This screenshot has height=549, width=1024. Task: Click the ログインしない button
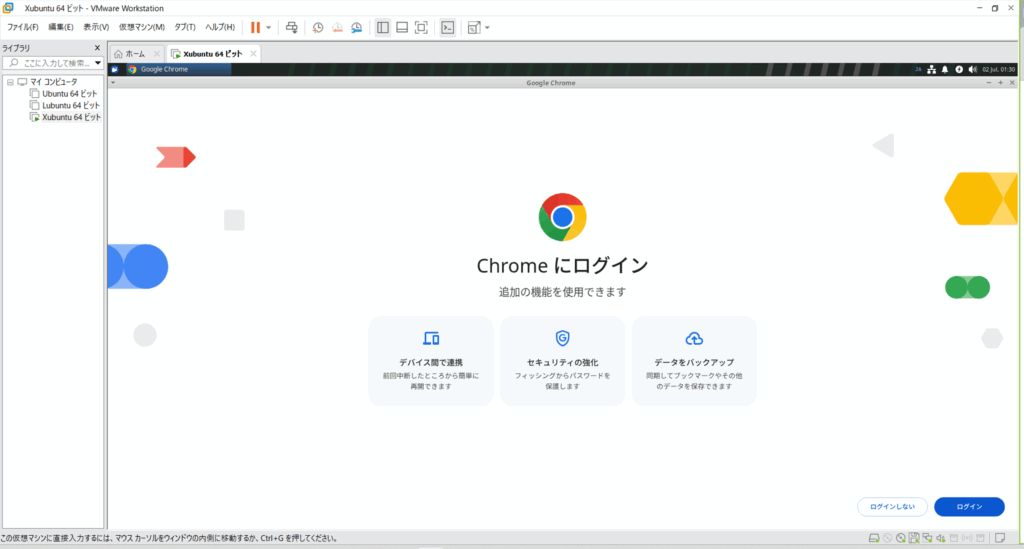pos(892,507)
